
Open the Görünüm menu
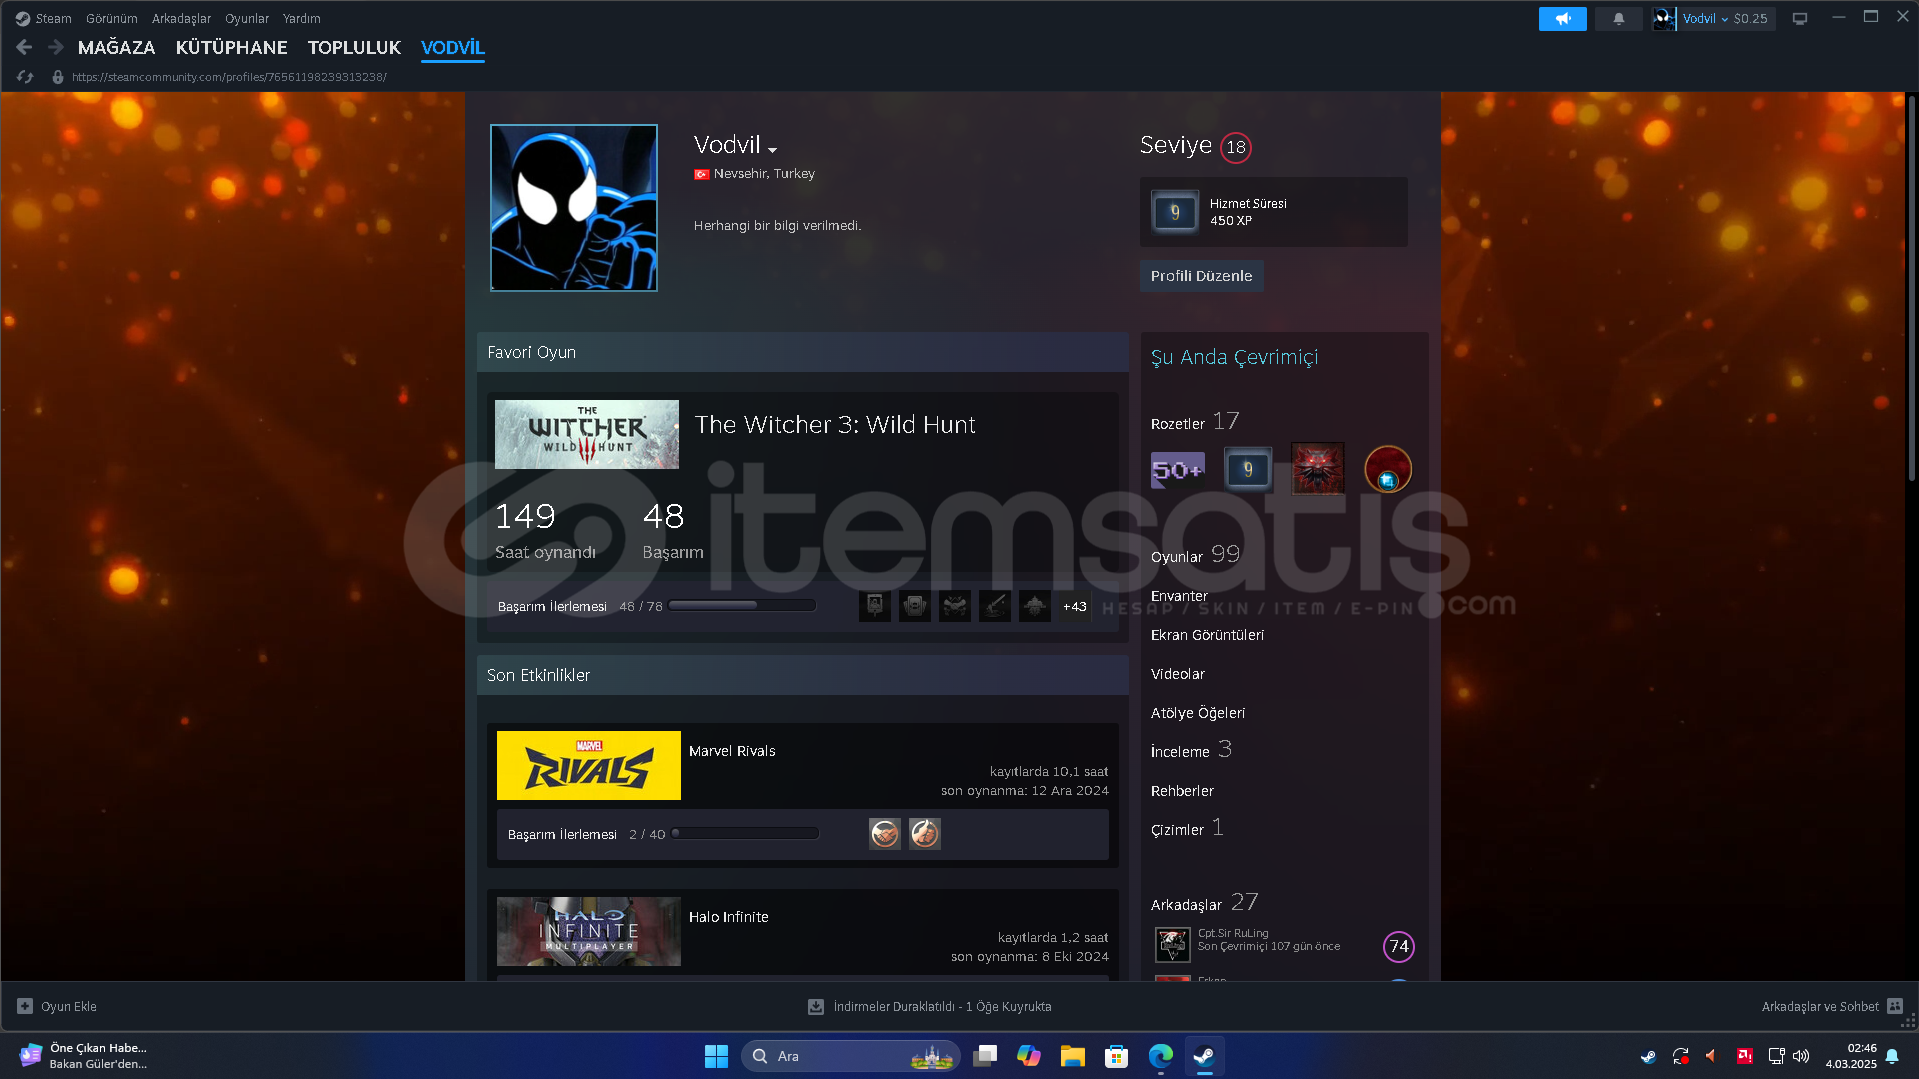(x=112, y=18)
